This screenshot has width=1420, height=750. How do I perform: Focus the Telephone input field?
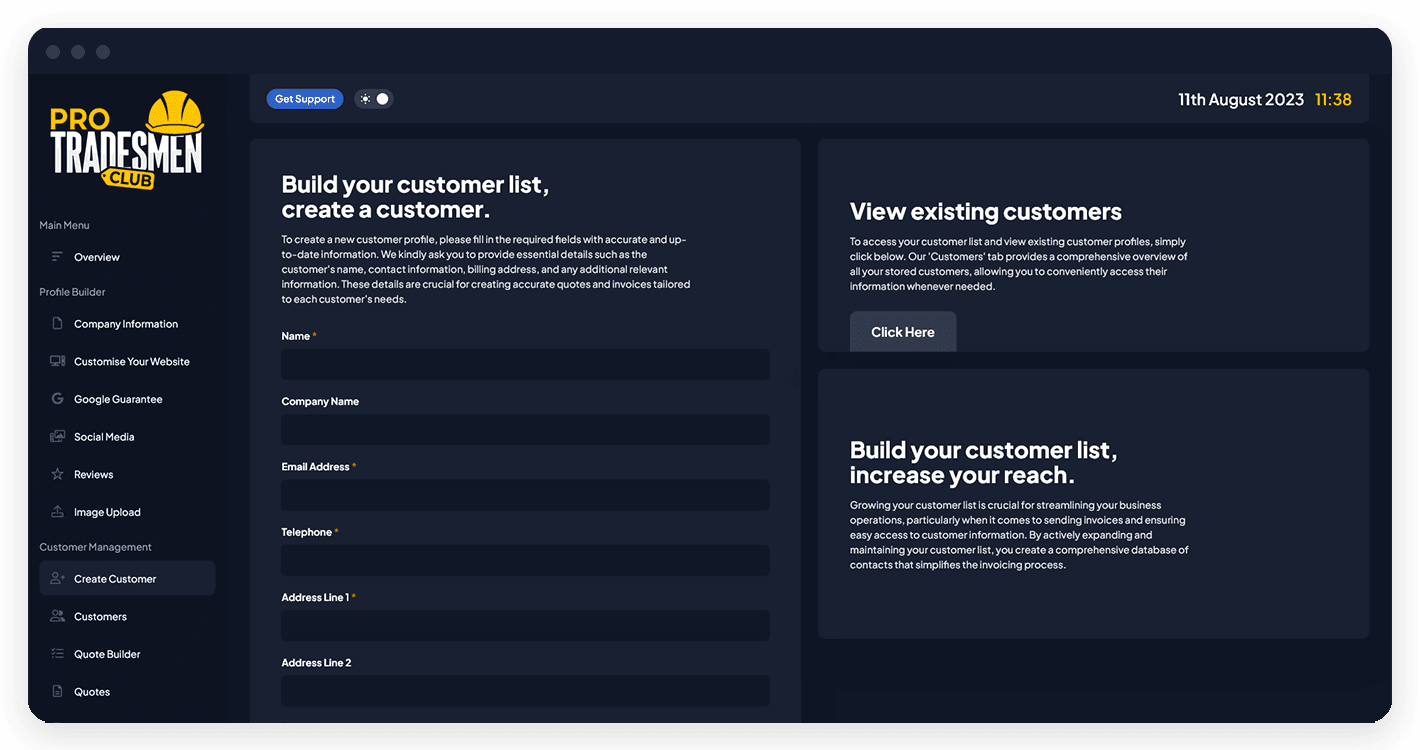[525, 560]
